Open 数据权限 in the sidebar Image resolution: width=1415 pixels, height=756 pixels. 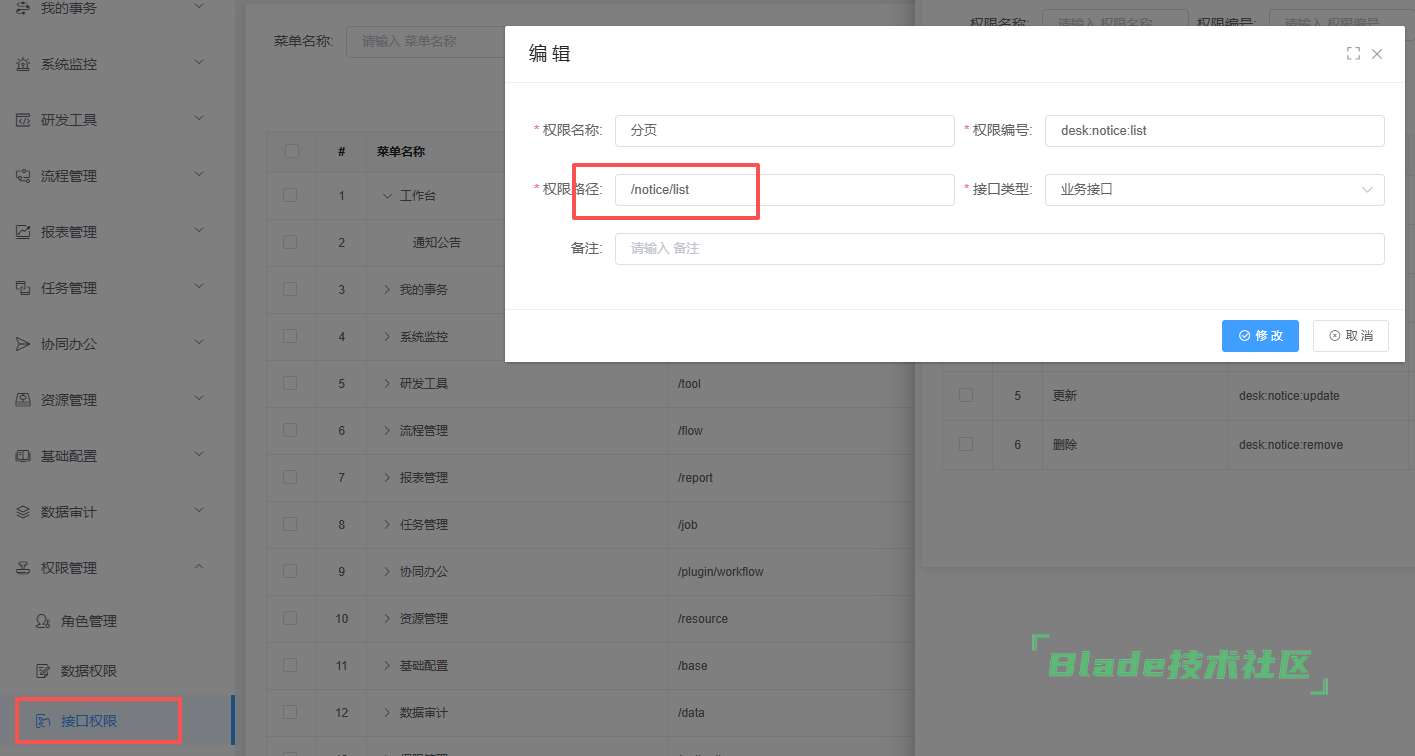(89, 671)
